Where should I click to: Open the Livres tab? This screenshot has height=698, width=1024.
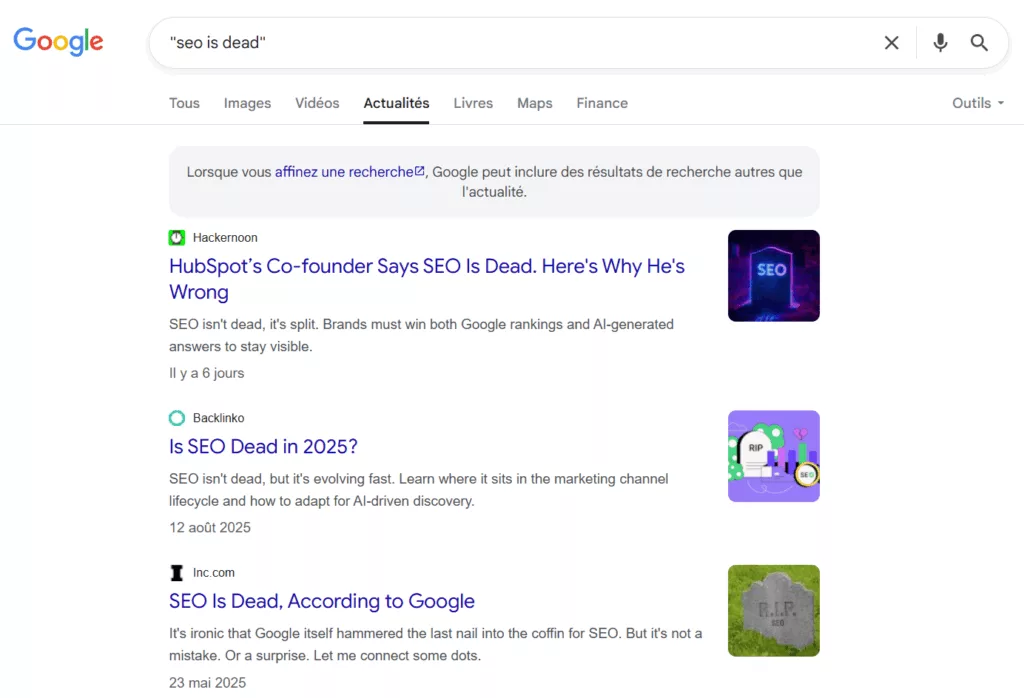click(x=473, y=102)
